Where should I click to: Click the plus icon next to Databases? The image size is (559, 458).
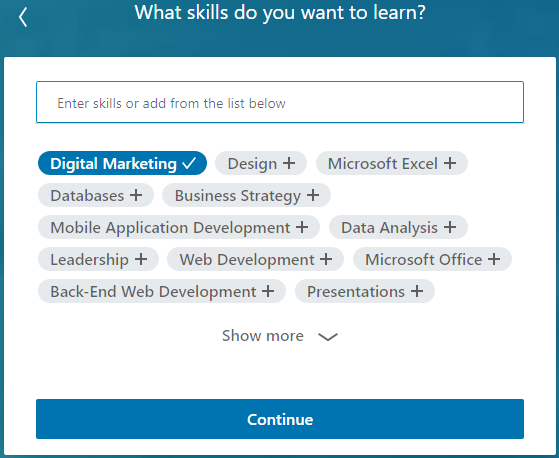coord(136,195)
